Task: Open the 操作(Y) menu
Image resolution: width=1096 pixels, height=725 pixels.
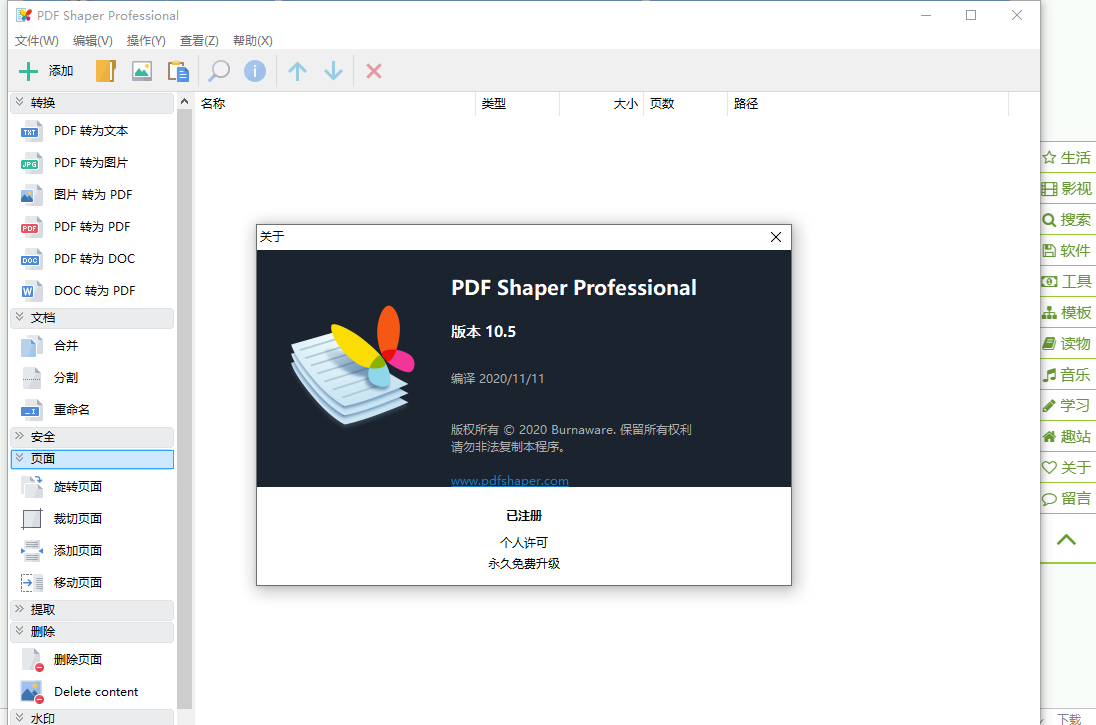Action: (145, 40)
